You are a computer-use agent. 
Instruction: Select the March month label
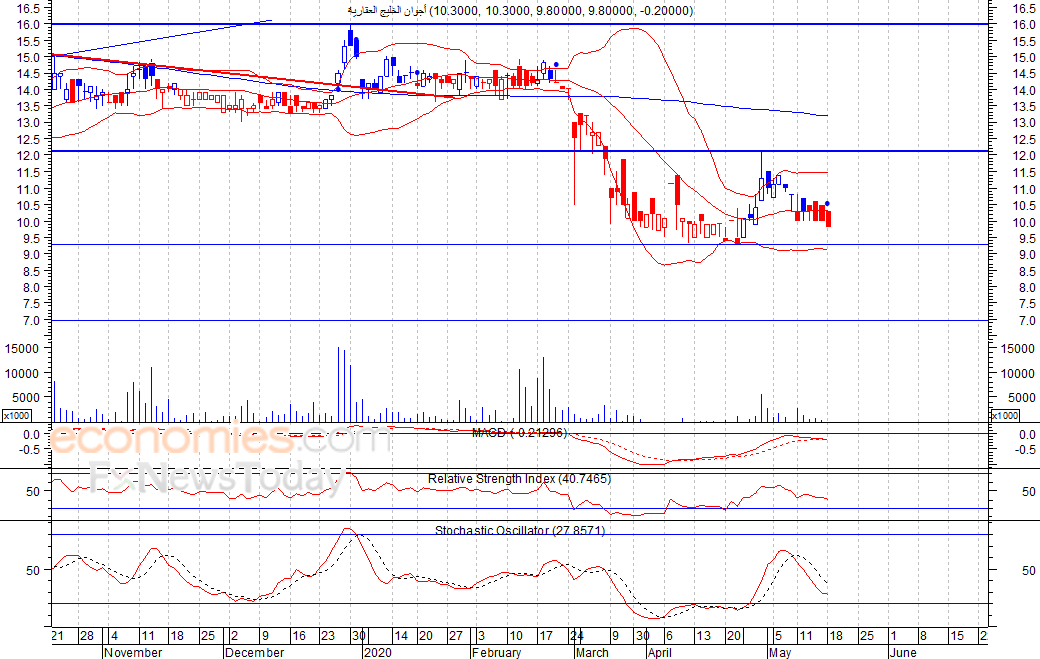tap(592, 652)
